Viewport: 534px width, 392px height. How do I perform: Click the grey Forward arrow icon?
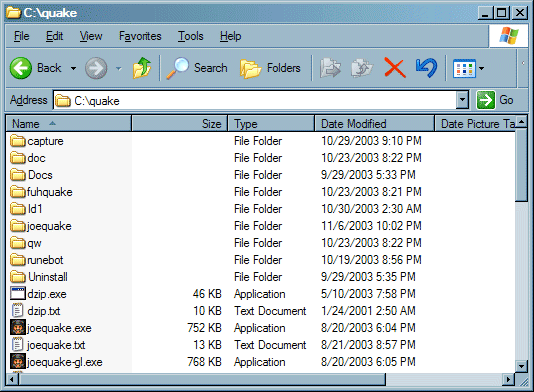point(96,68)
